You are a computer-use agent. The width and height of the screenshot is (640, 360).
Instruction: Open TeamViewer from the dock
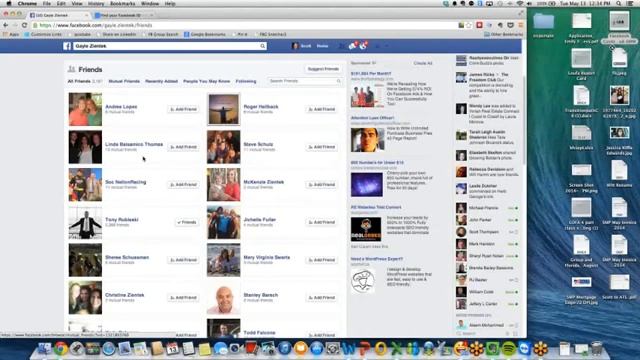tap(524, 349)
